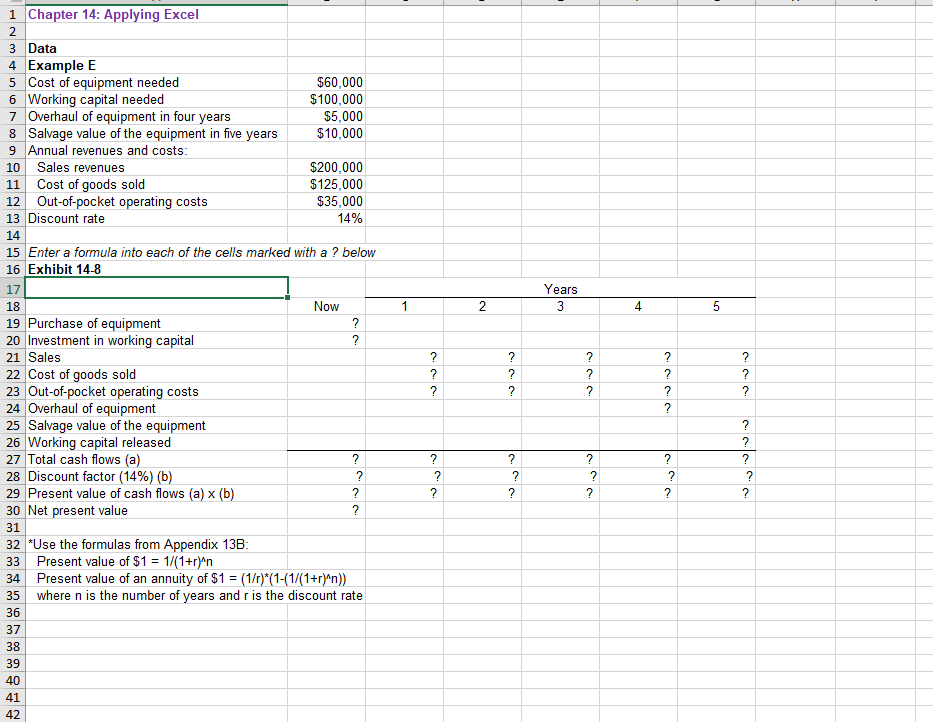The image size is (933, 722).
Task: Click the Sales '?' cell under year 1
Action: [405, 358]
